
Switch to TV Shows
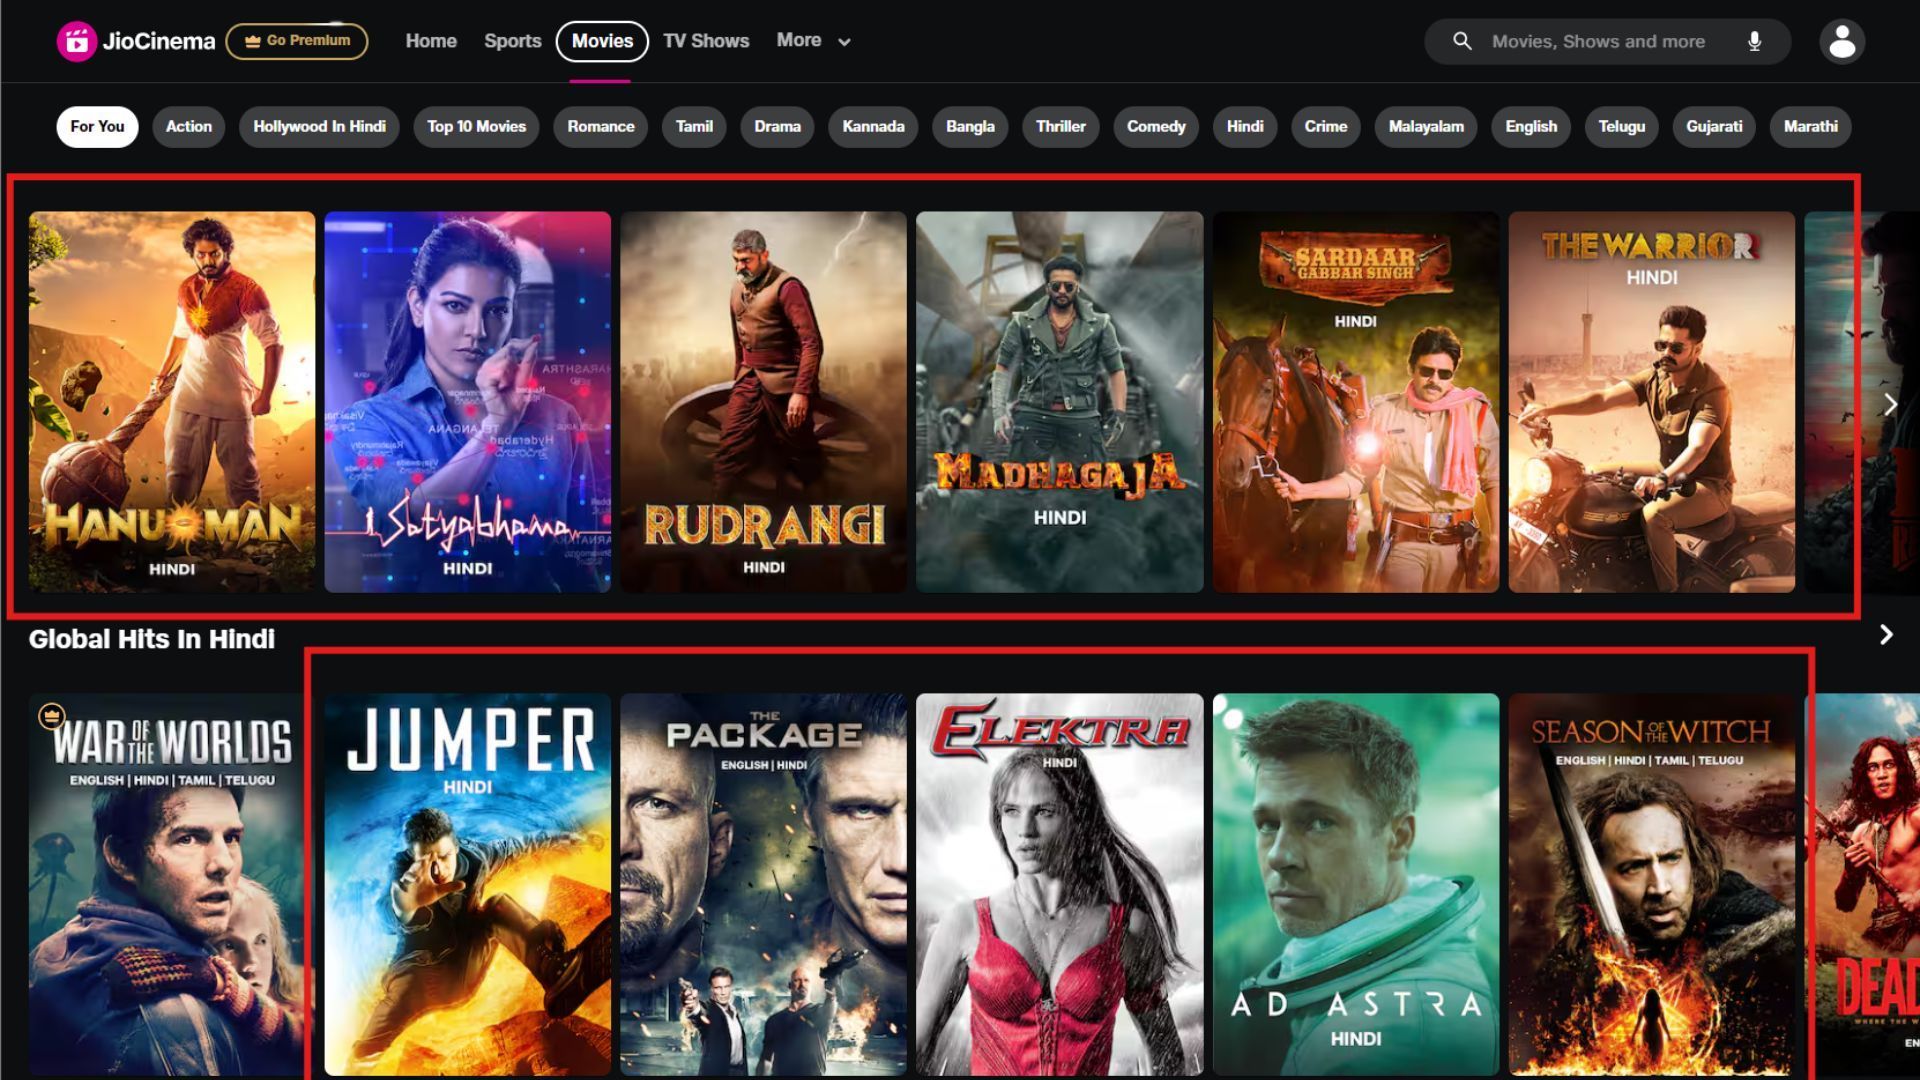pyautogui.click(x=706, y=41)
